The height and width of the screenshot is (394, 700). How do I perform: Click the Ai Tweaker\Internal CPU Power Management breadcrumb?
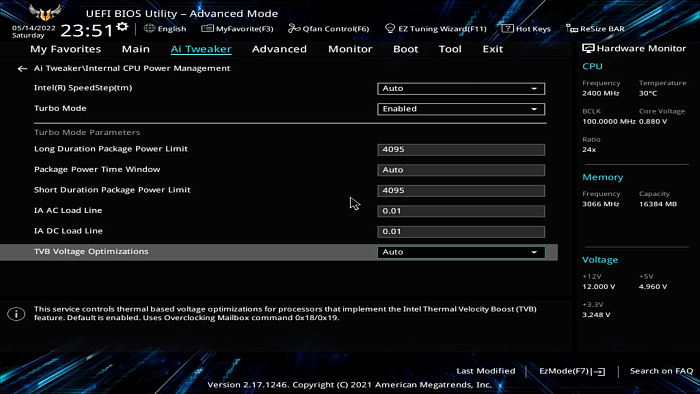click(132, 68)
